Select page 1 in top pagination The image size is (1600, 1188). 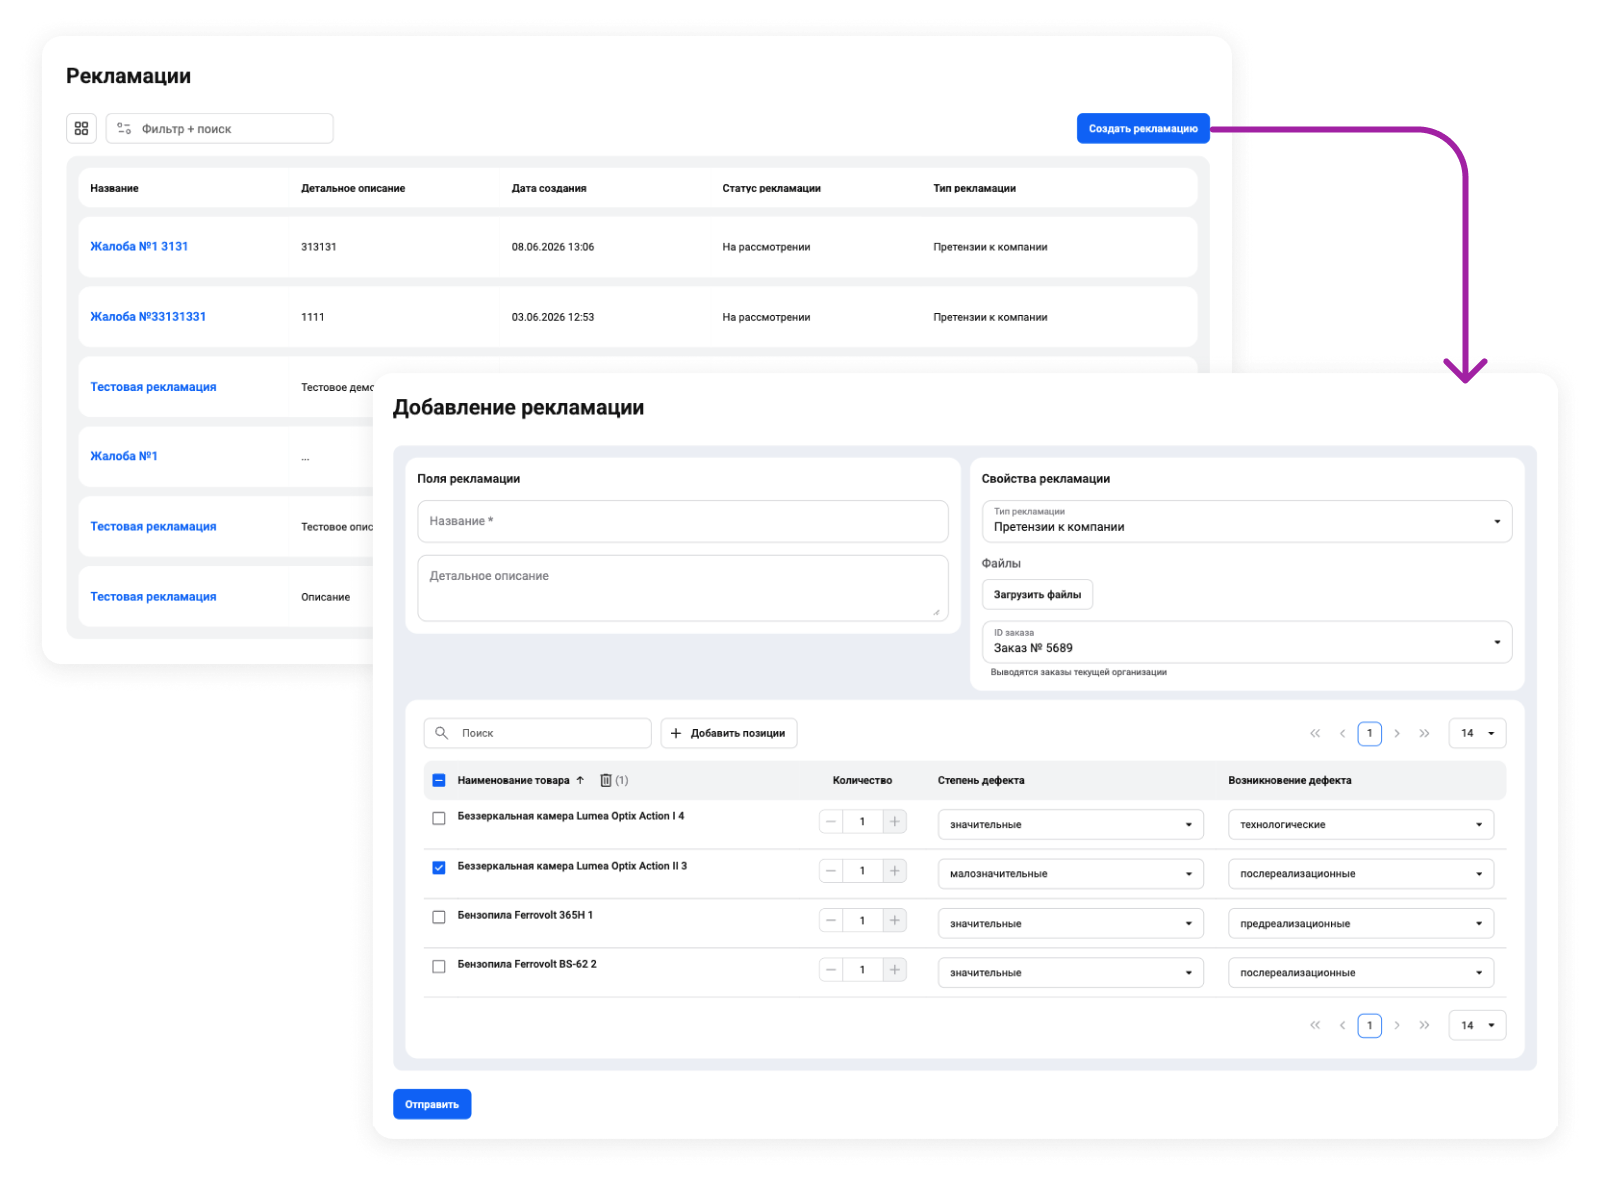tap(1369, 733)
